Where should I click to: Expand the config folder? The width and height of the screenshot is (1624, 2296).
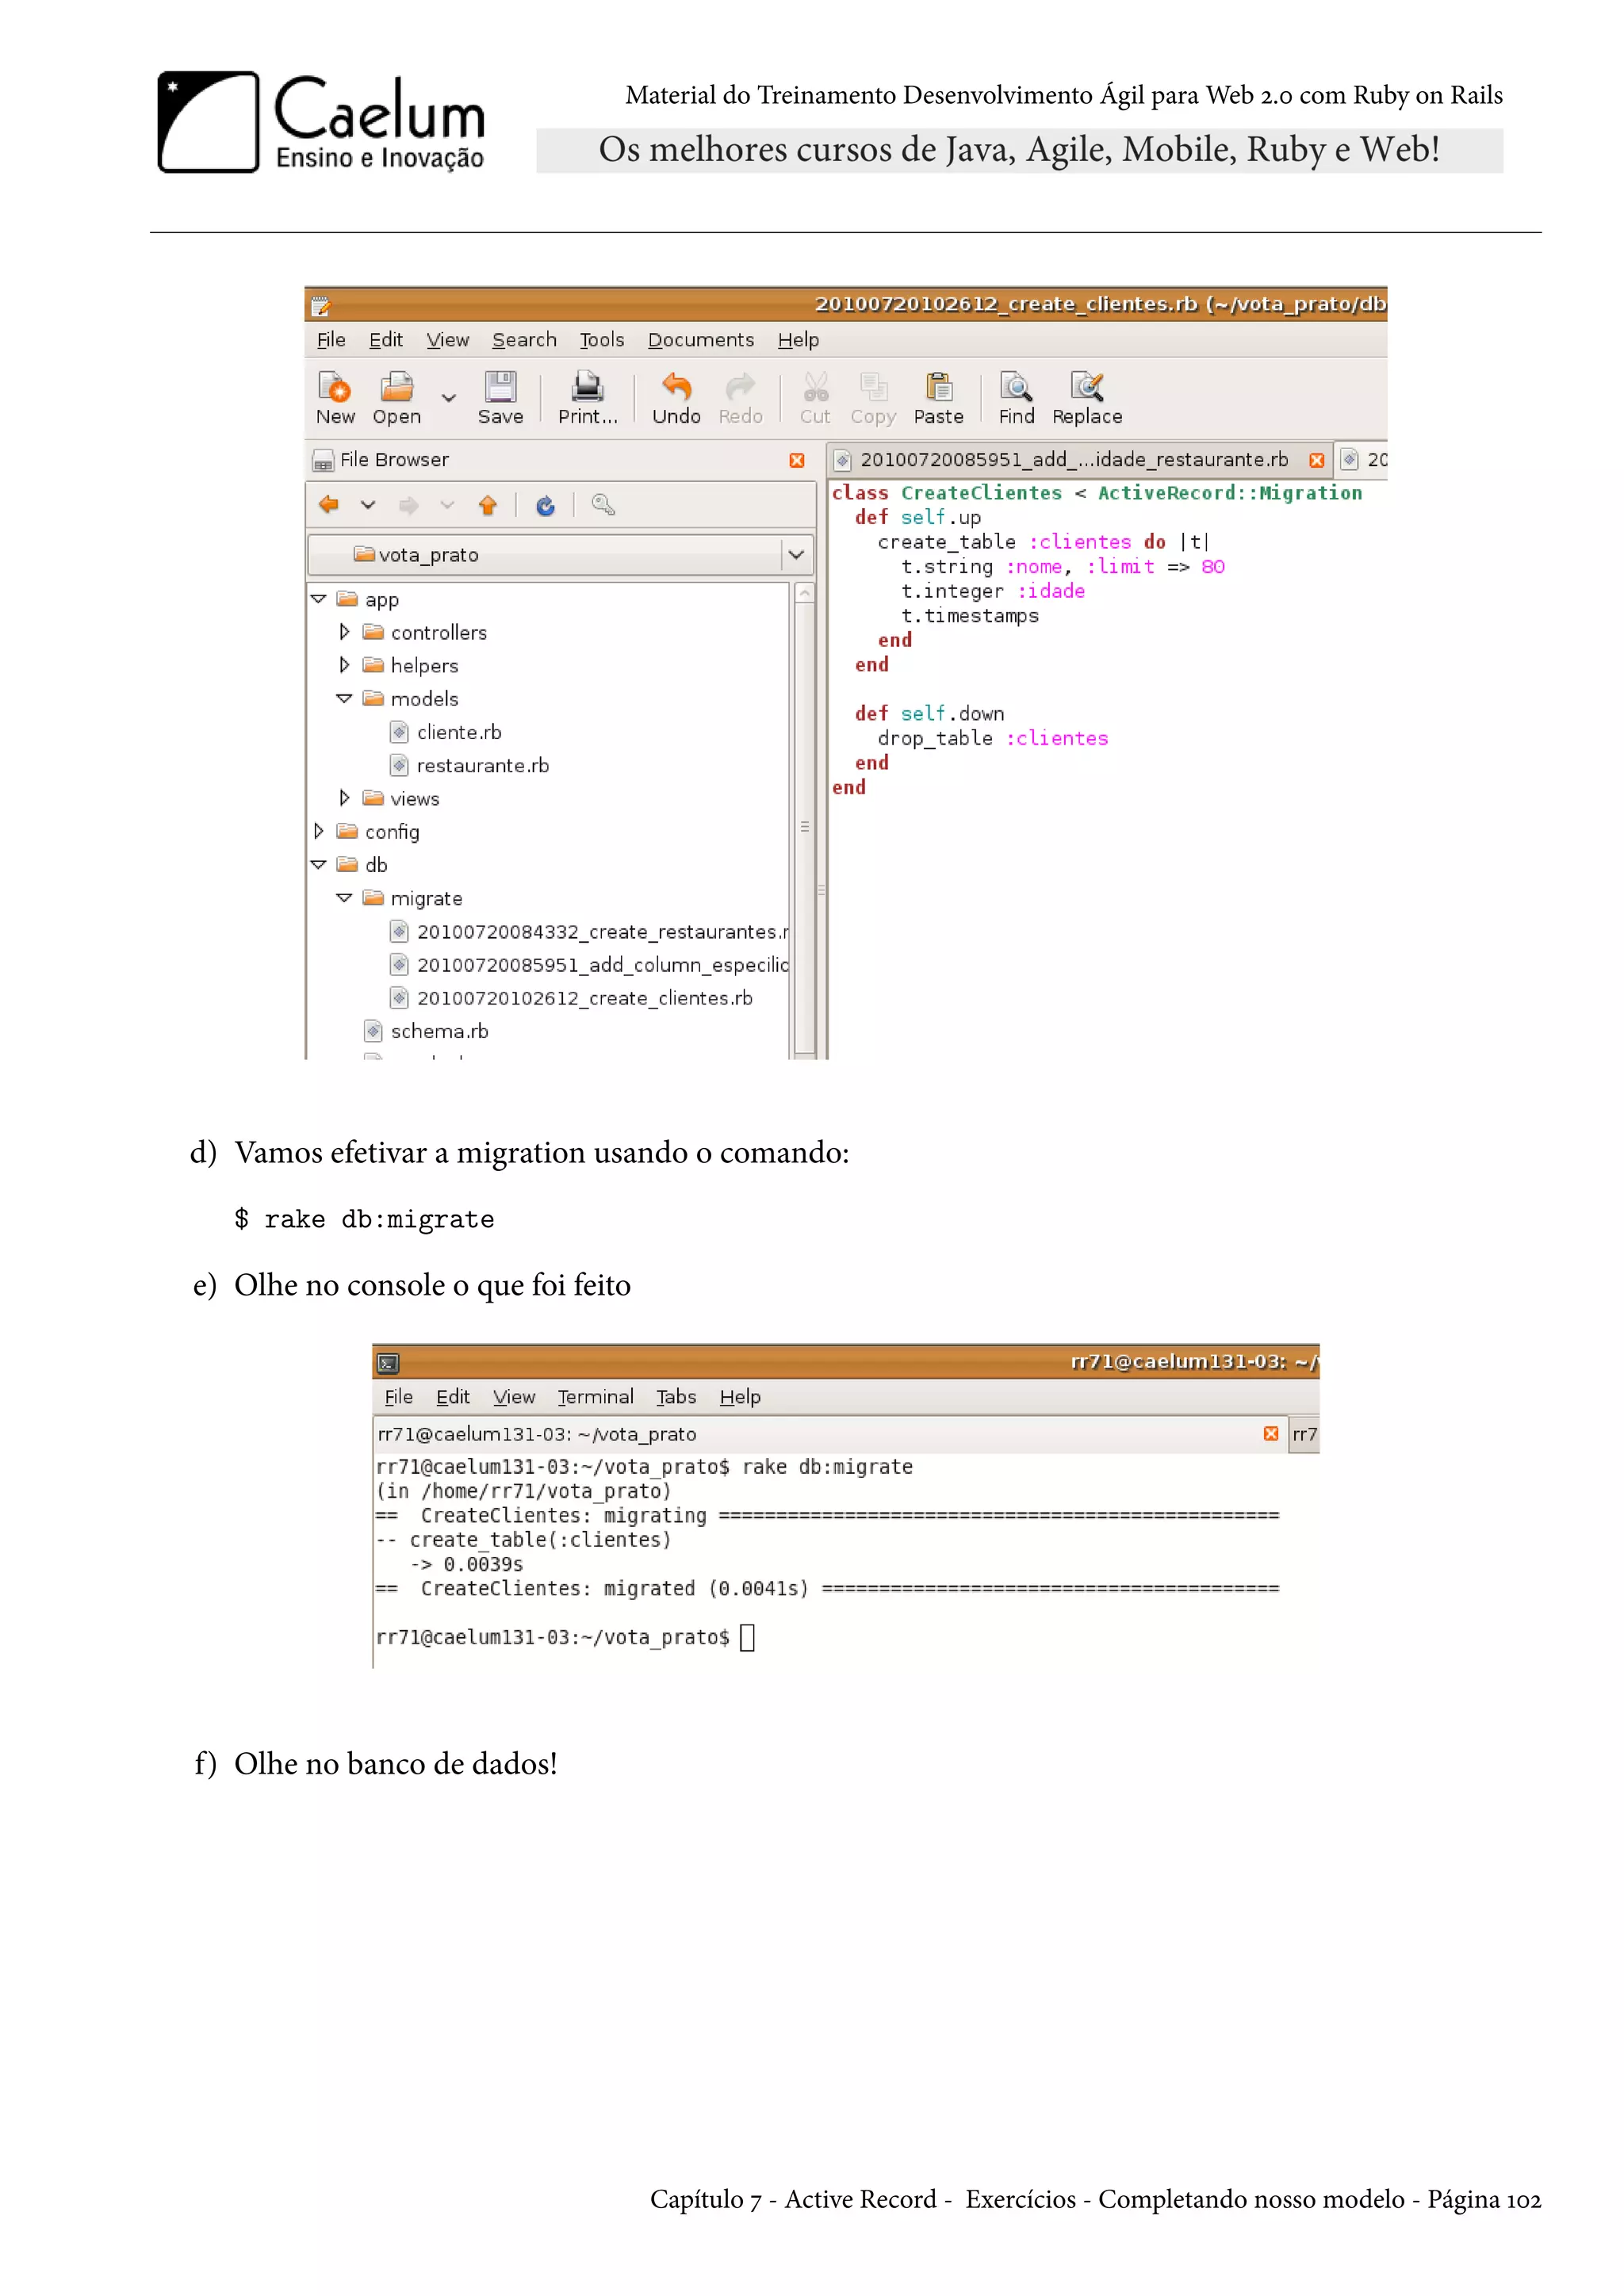point(318,831)
